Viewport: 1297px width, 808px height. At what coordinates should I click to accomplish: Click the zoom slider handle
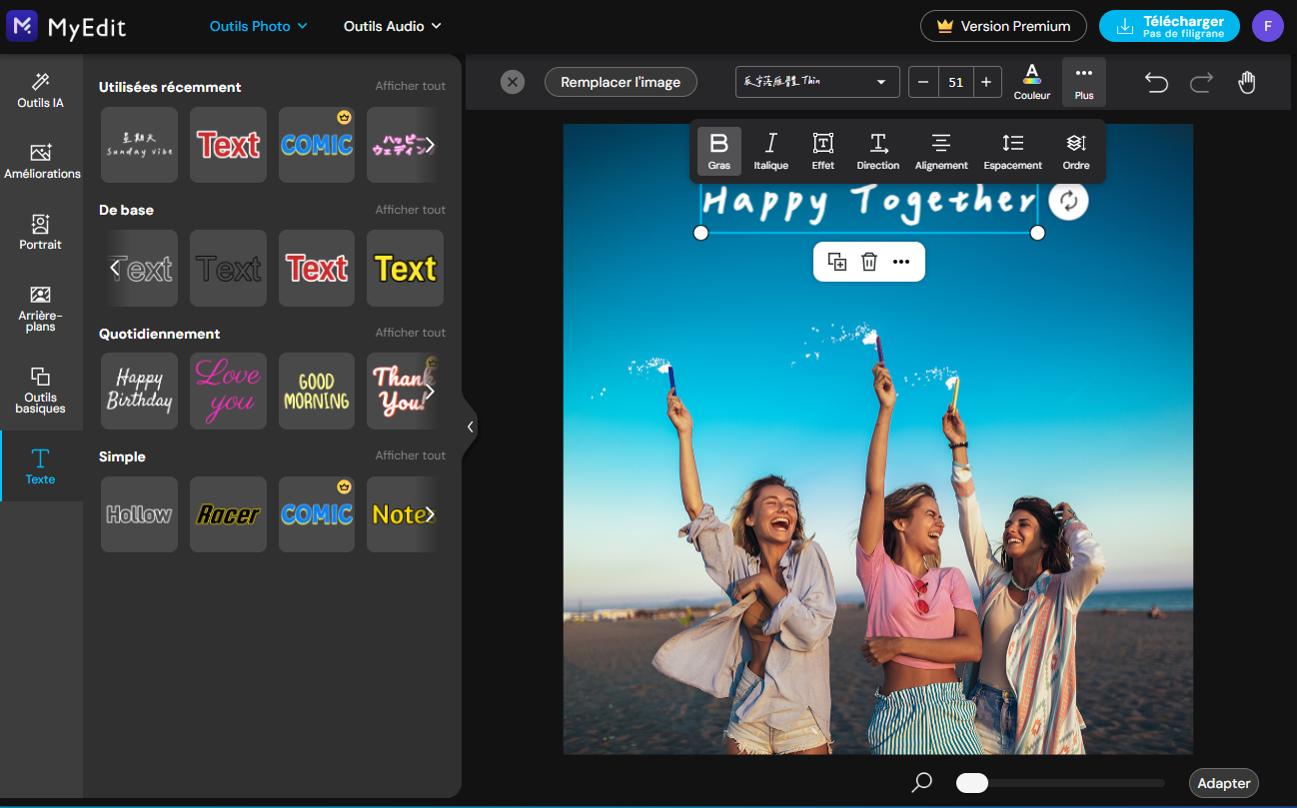click(x=972, y=783)
